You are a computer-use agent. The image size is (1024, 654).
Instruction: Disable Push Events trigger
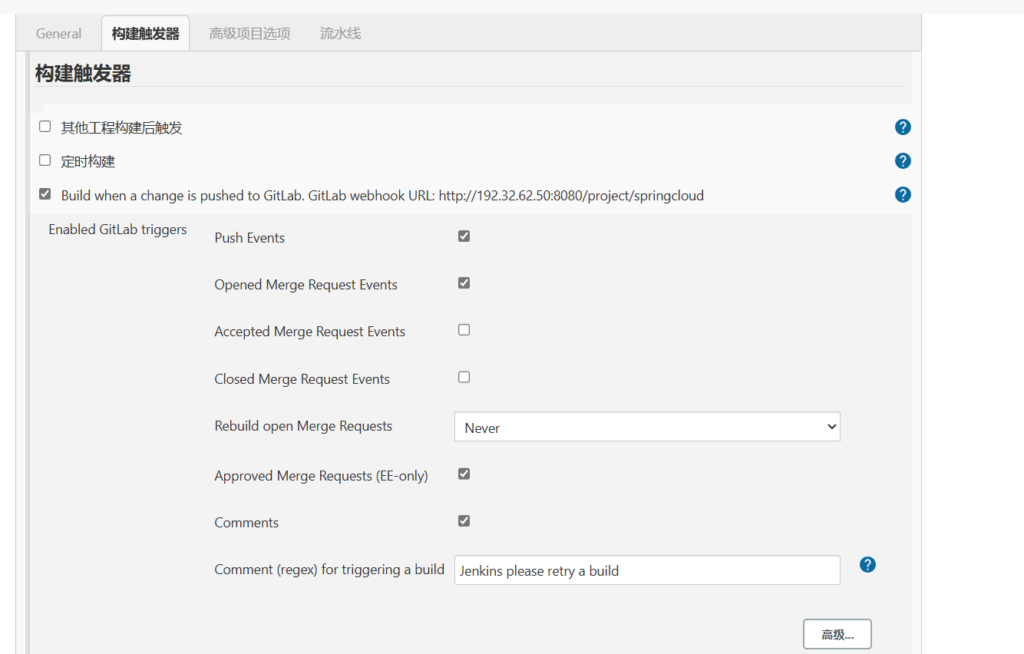[464, 236]
